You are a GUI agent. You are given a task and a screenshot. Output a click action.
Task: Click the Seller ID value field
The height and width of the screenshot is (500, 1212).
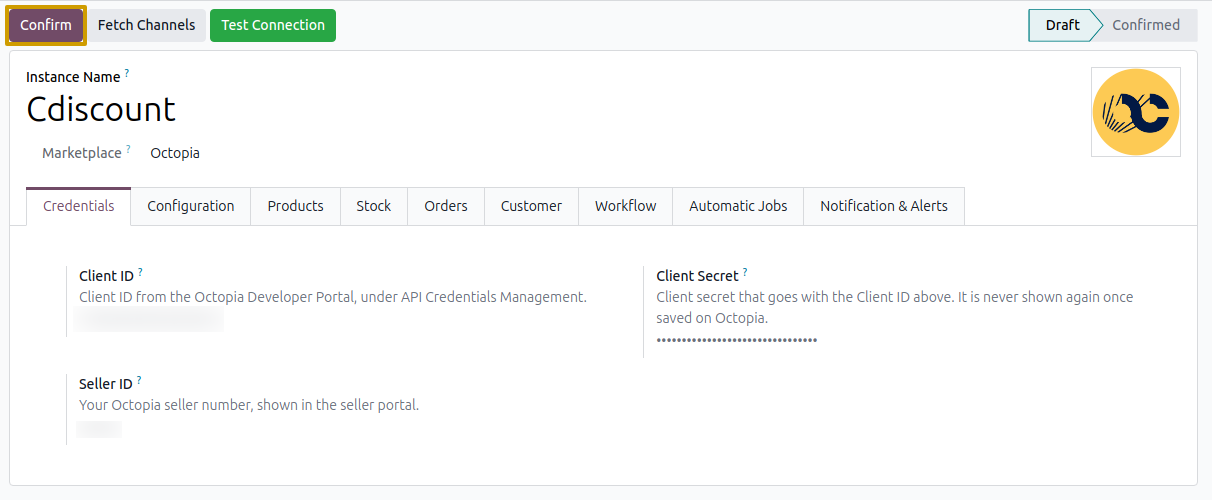[99, 429]
